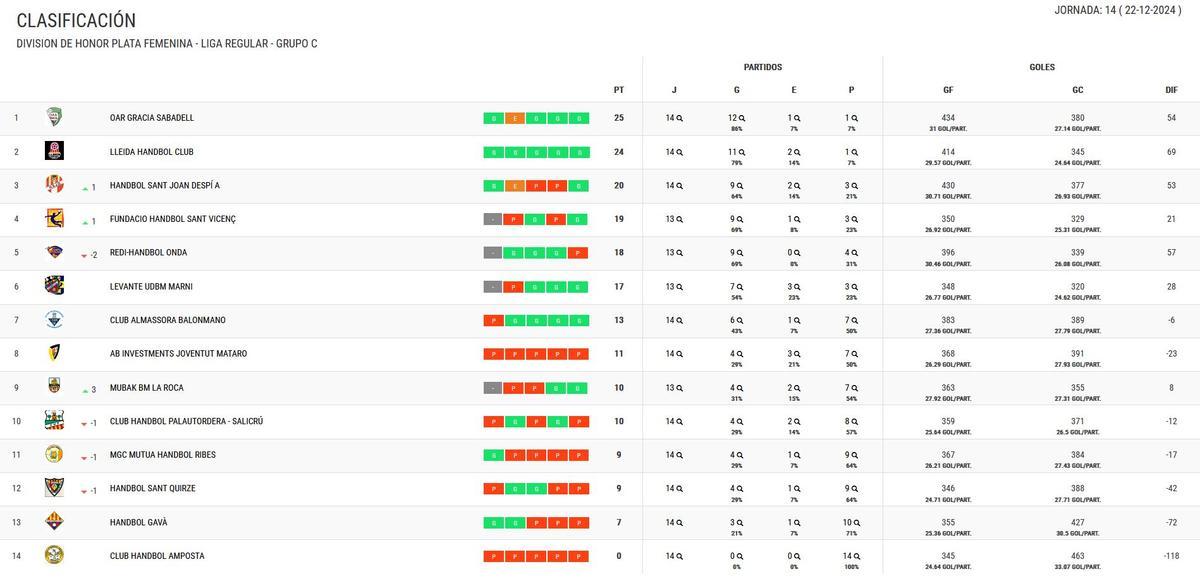The width and height of the screenshot is (1200, 581).
Task: Click magnifier beside Handbol Gavà's 10 losses
Action: (x=857, y=523)
